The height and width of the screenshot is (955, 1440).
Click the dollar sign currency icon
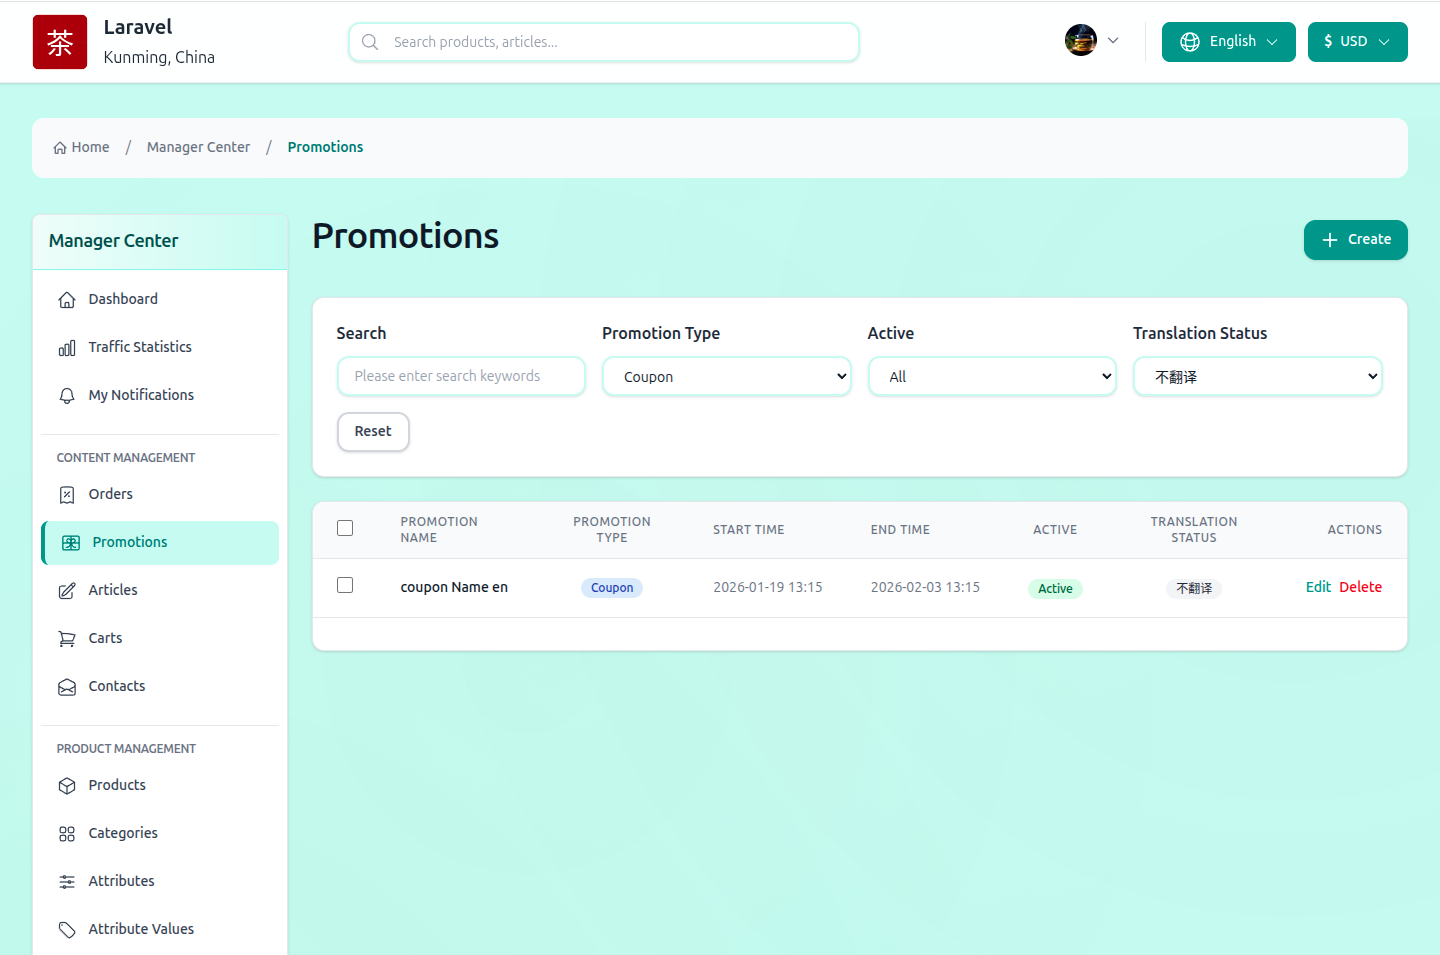coord(1328,42)
